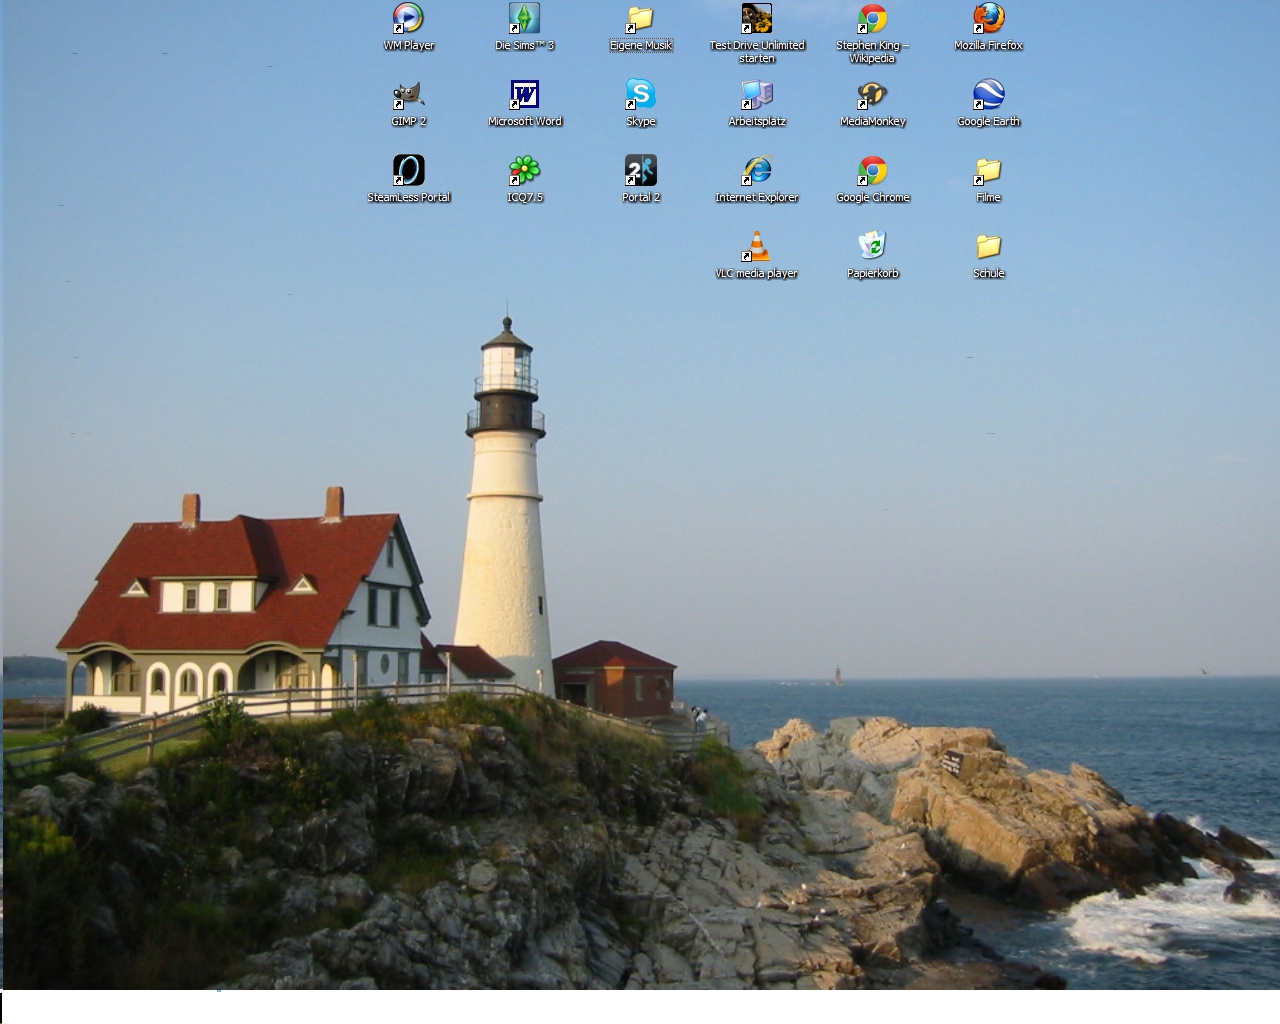This screenshot has height=1024, width=1280.
Task: Click the Stephen King – Wikipedia shortcut
Action: pyautogui.click(x=872, y=19)
